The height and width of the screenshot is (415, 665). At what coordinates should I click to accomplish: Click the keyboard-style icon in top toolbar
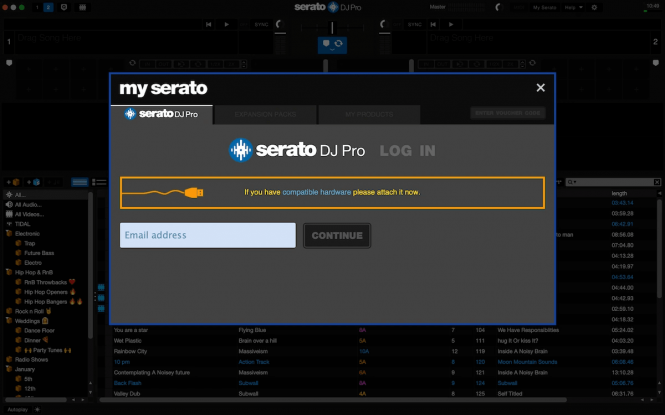[x=82, y=7]
